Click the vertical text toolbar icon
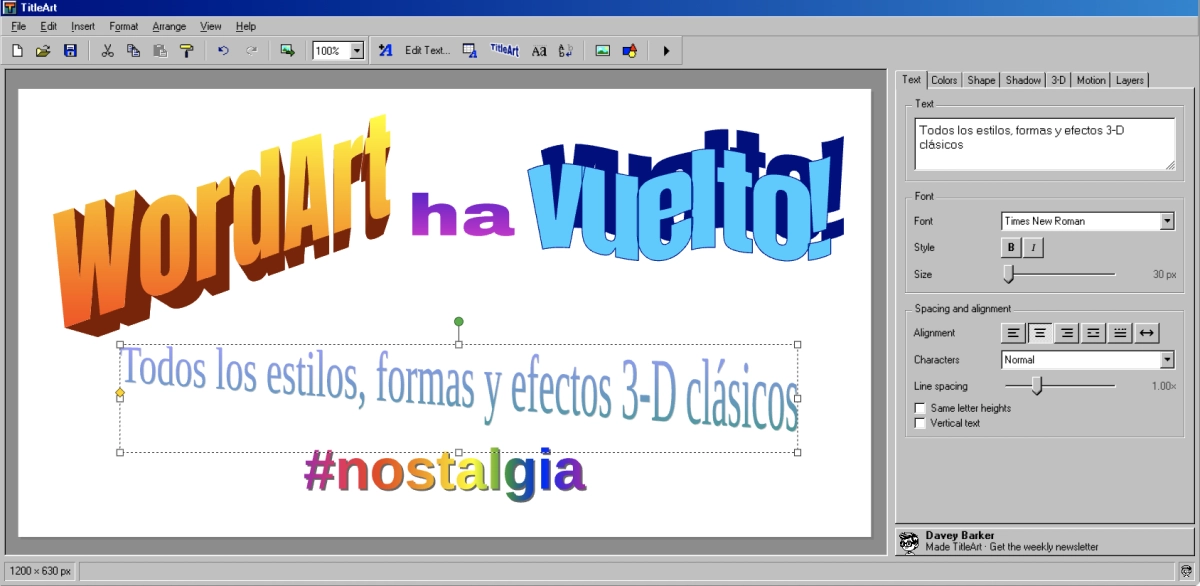Screen dimensions: 1200x586 [x=565, y=50]
